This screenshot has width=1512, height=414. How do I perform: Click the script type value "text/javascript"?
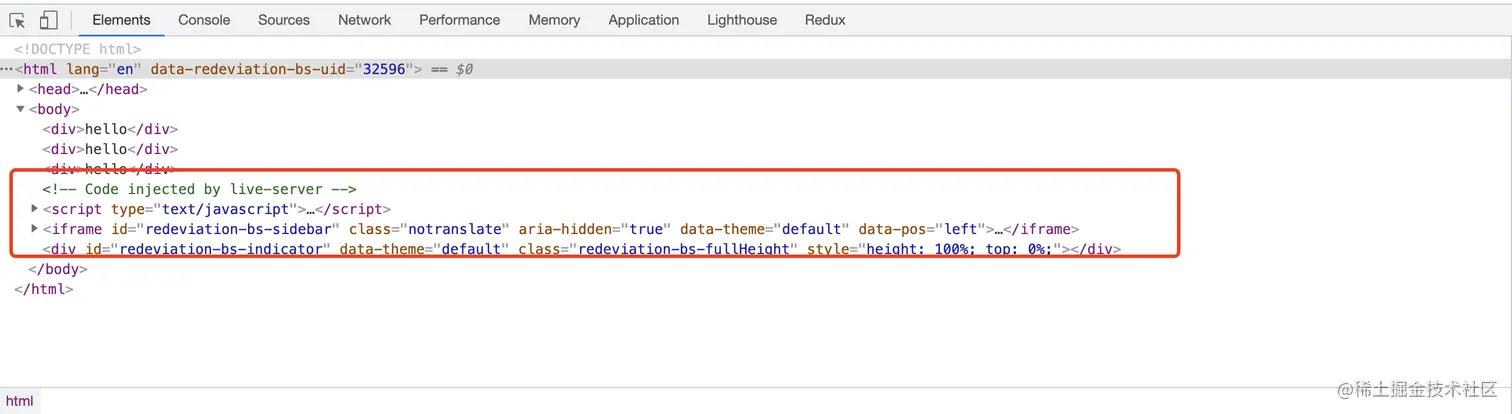223,209
